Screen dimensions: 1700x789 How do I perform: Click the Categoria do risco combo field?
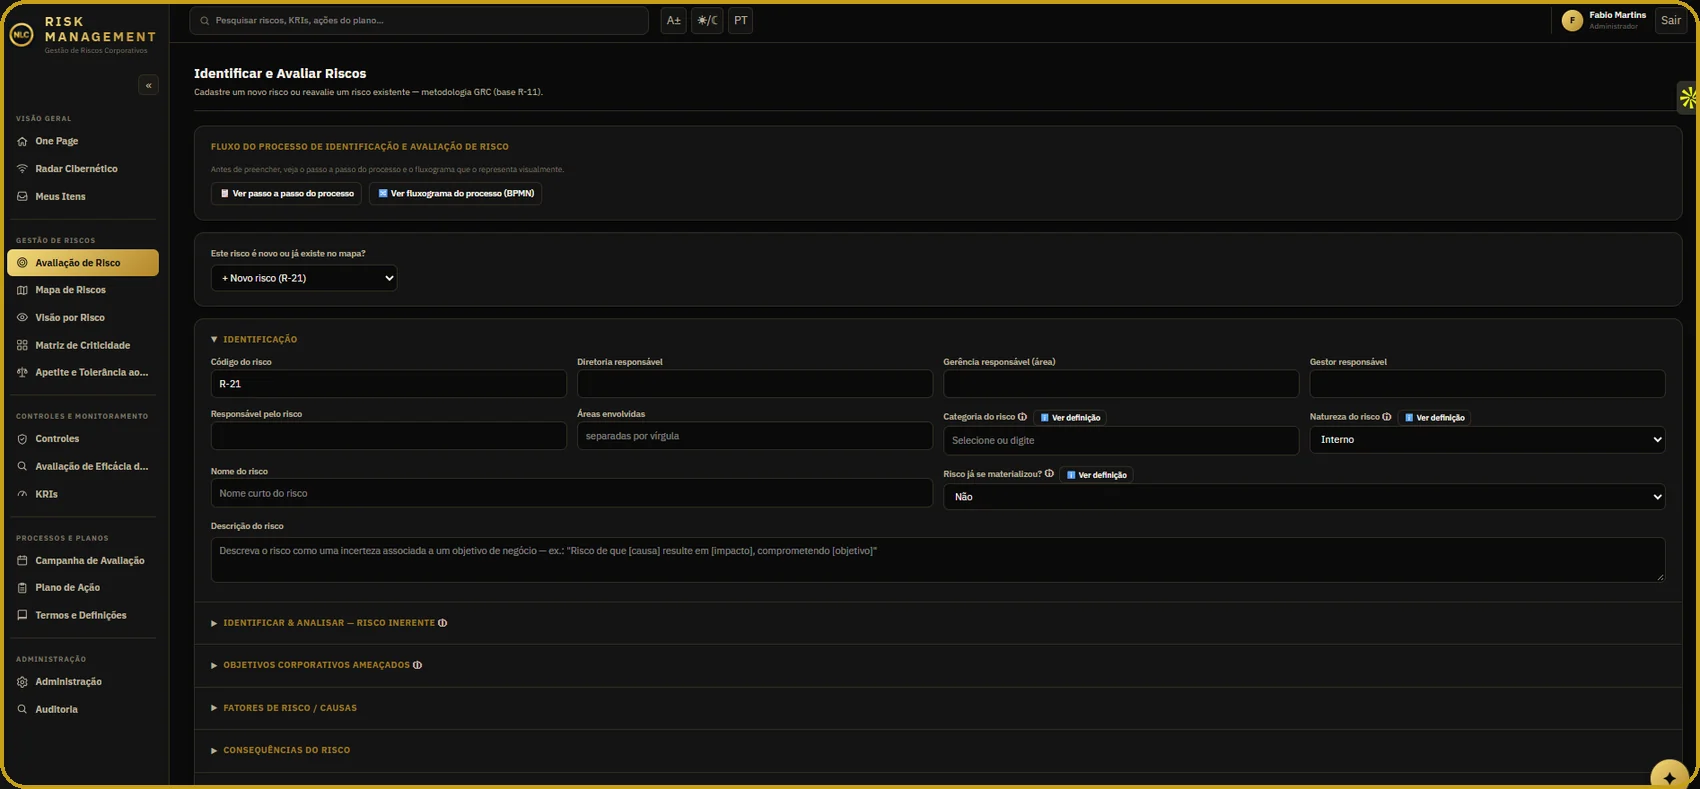1121,440
